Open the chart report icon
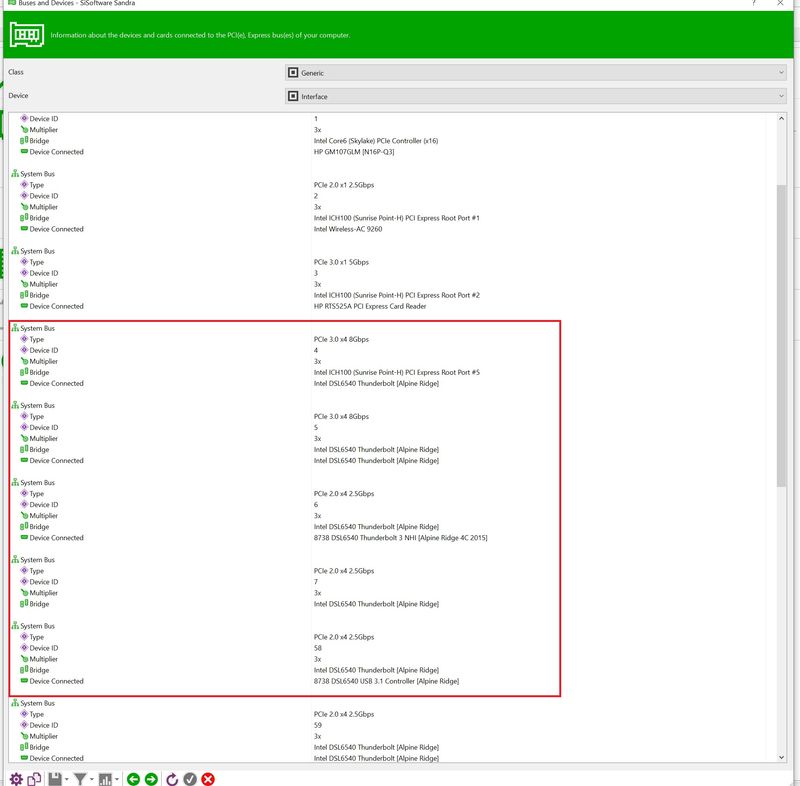The width and height of the screenshot is (800, 786). [x=106, y=778]
